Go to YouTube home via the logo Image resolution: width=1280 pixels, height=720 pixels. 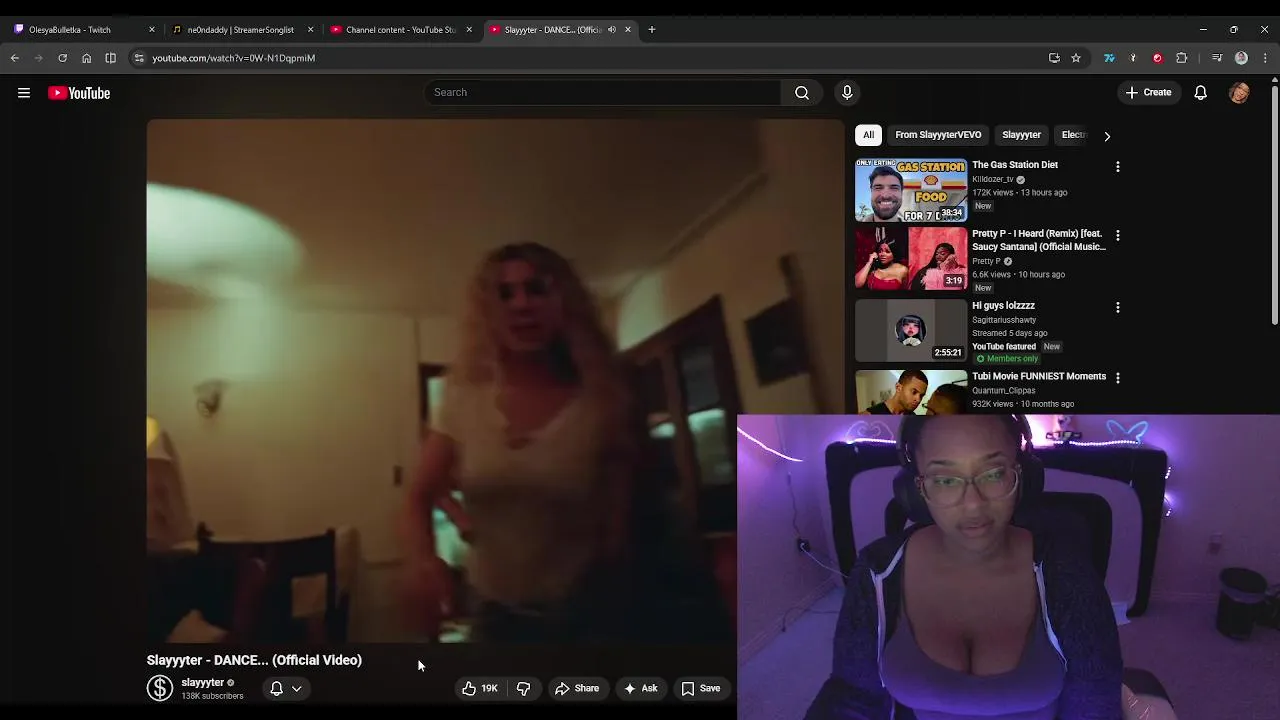(x=79, y=93)
